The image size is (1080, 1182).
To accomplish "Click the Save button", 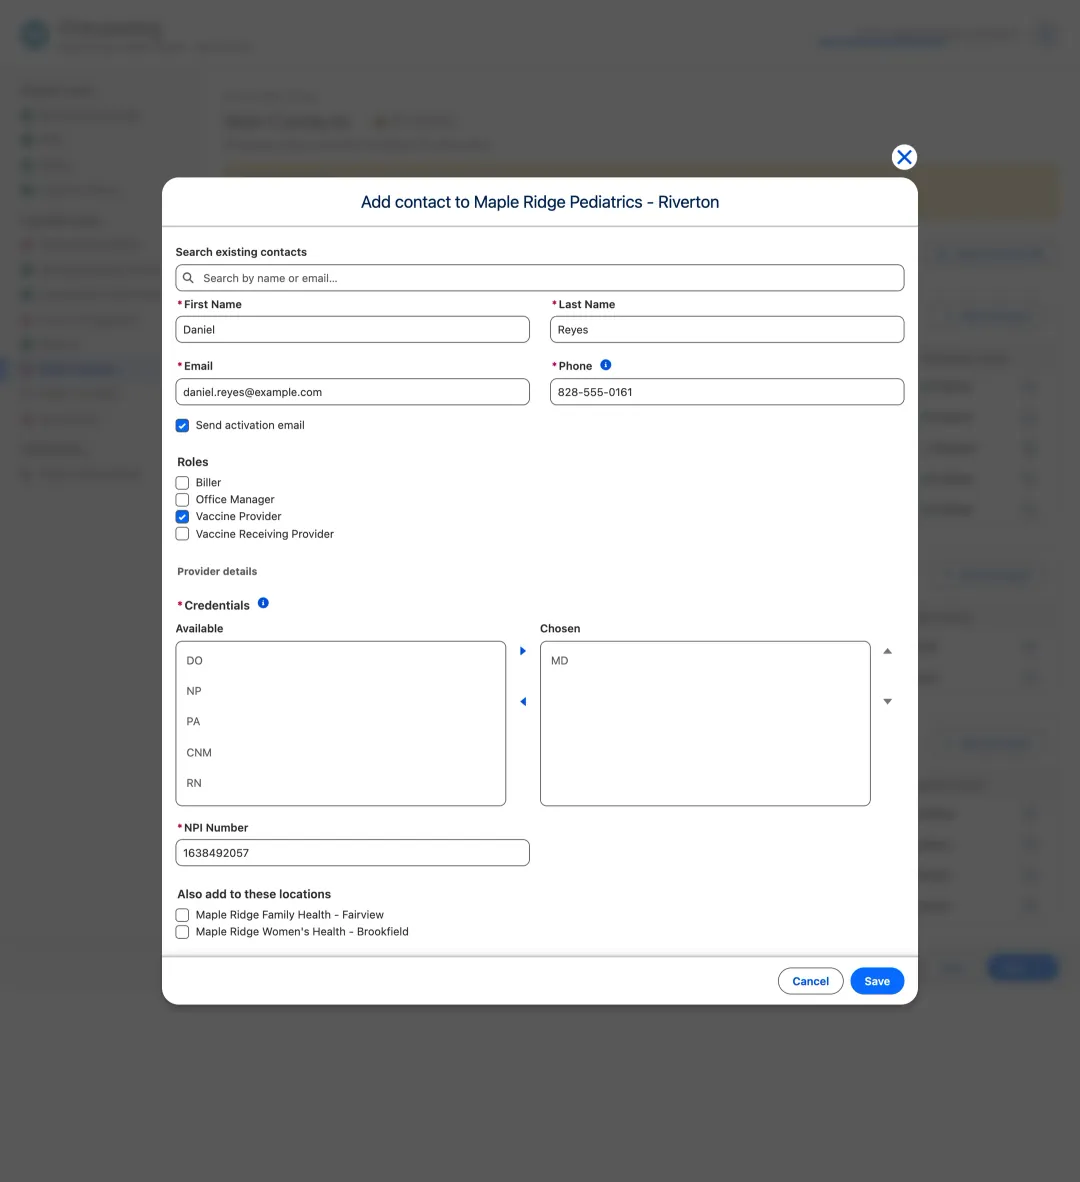I will click(x=877, y=981).
